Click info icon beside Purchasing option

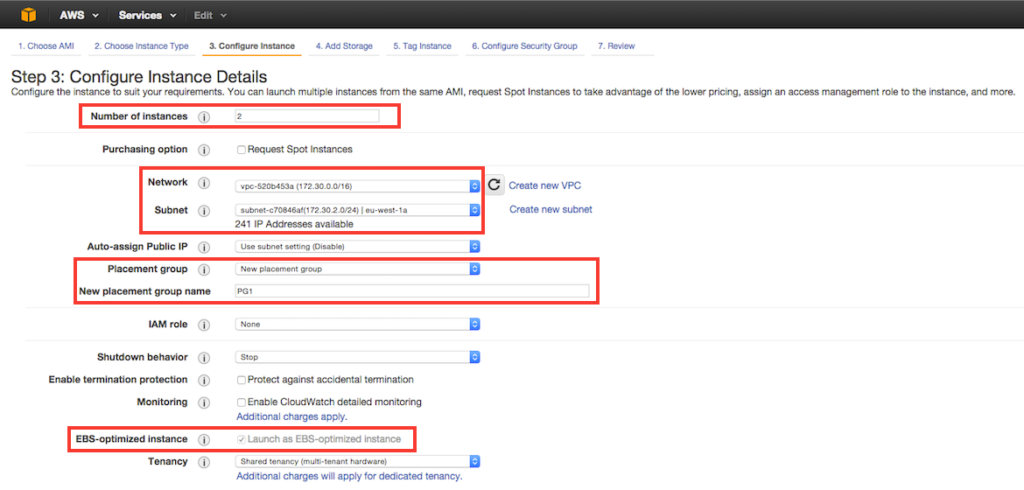[204, 150]
